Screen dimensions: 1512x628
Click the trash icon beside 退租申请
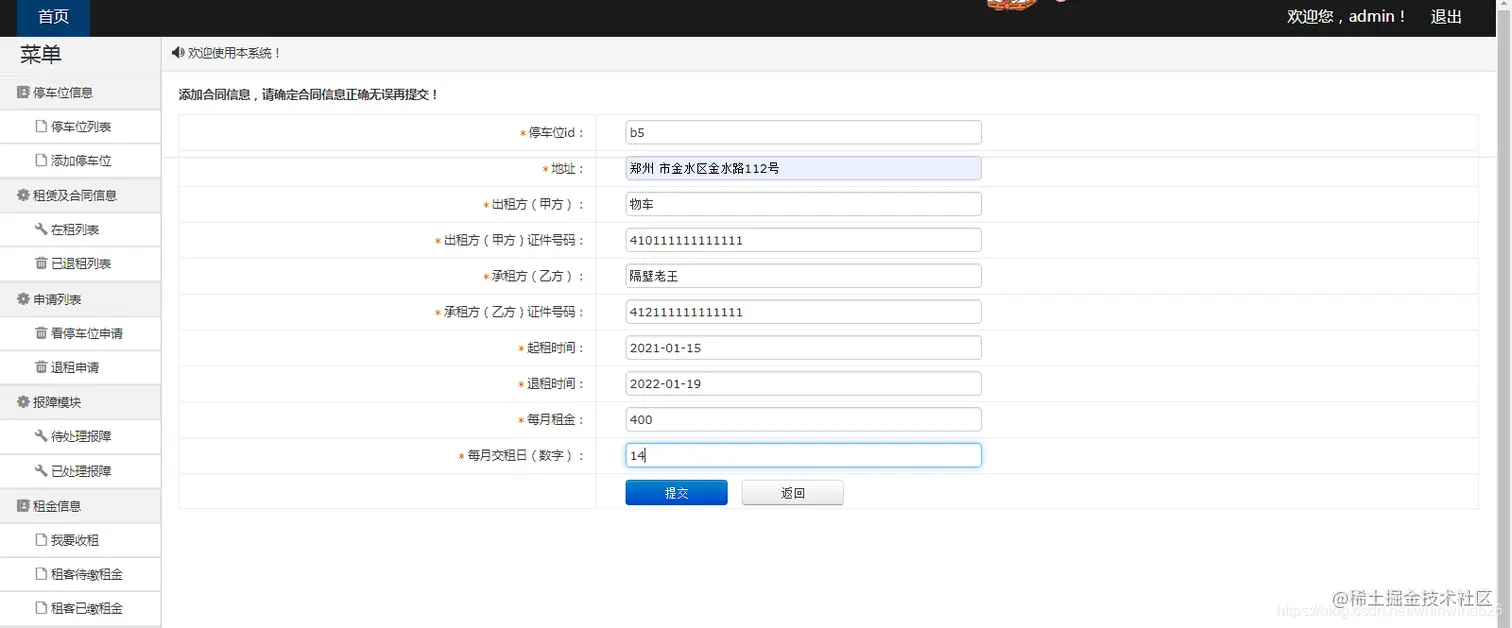click(41, 368)
